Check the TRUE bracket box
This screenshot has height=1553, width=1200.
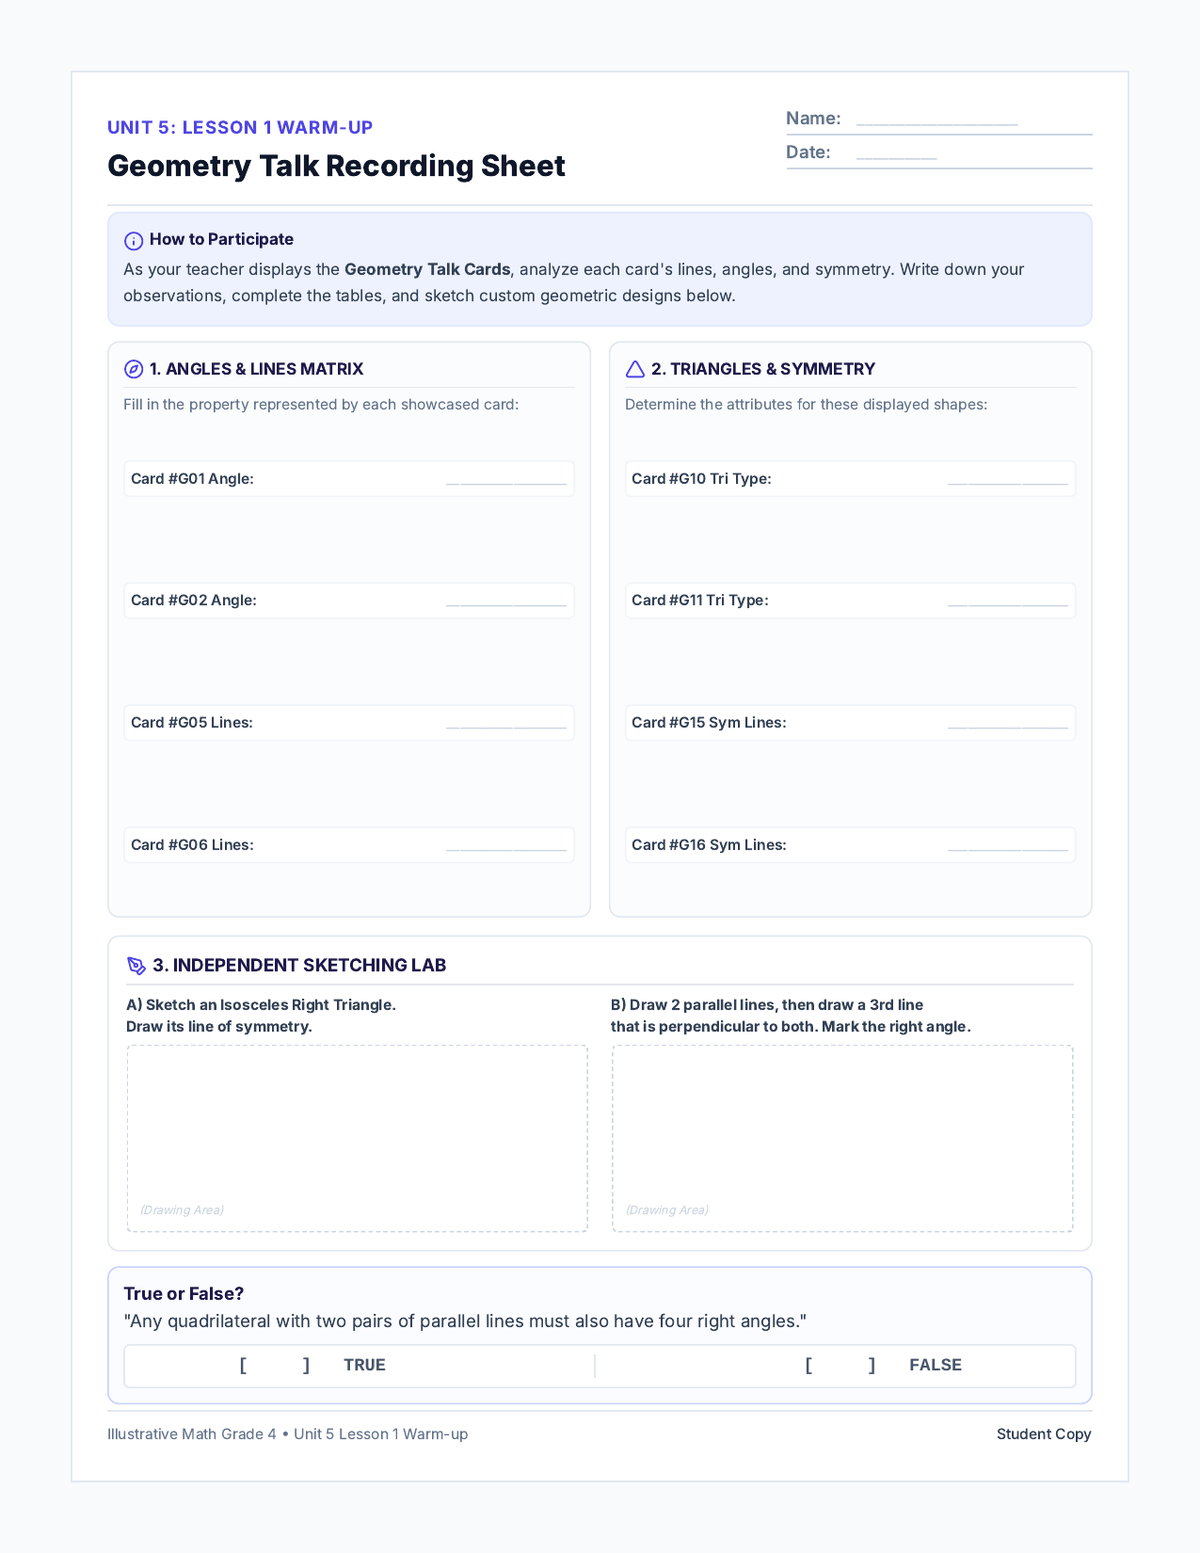click(x=275, y=1365)
